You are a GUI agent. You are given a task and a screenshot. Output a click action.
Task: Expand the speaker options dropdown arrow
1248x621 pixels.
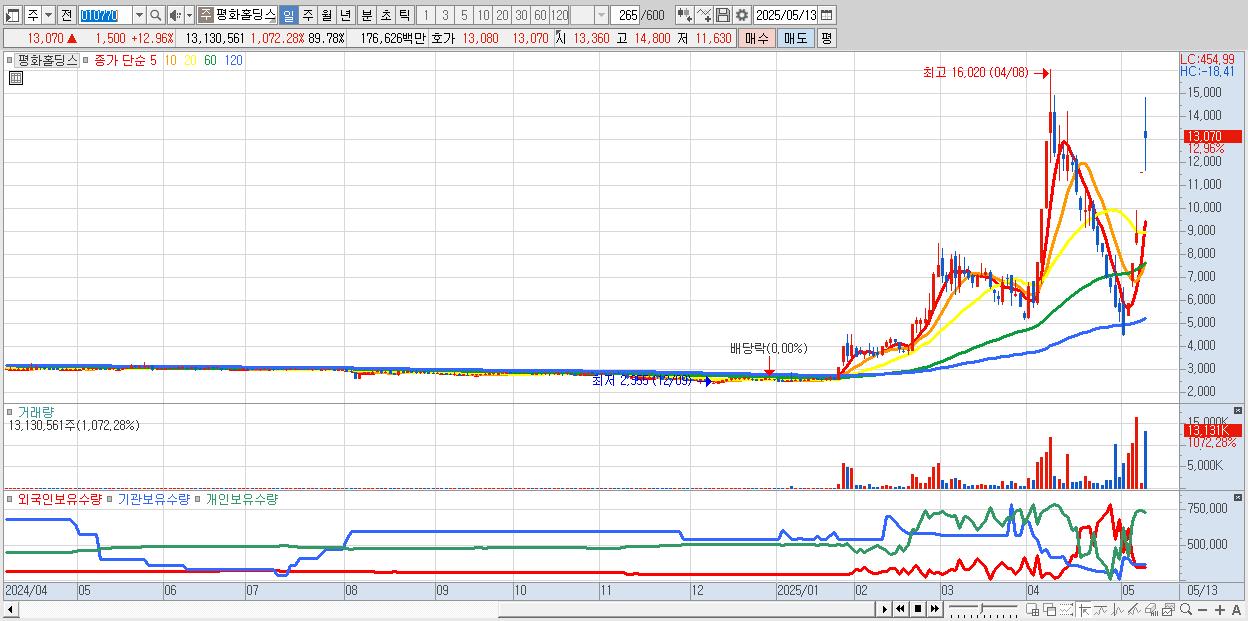pyautogui.click(x=189, y=15)
